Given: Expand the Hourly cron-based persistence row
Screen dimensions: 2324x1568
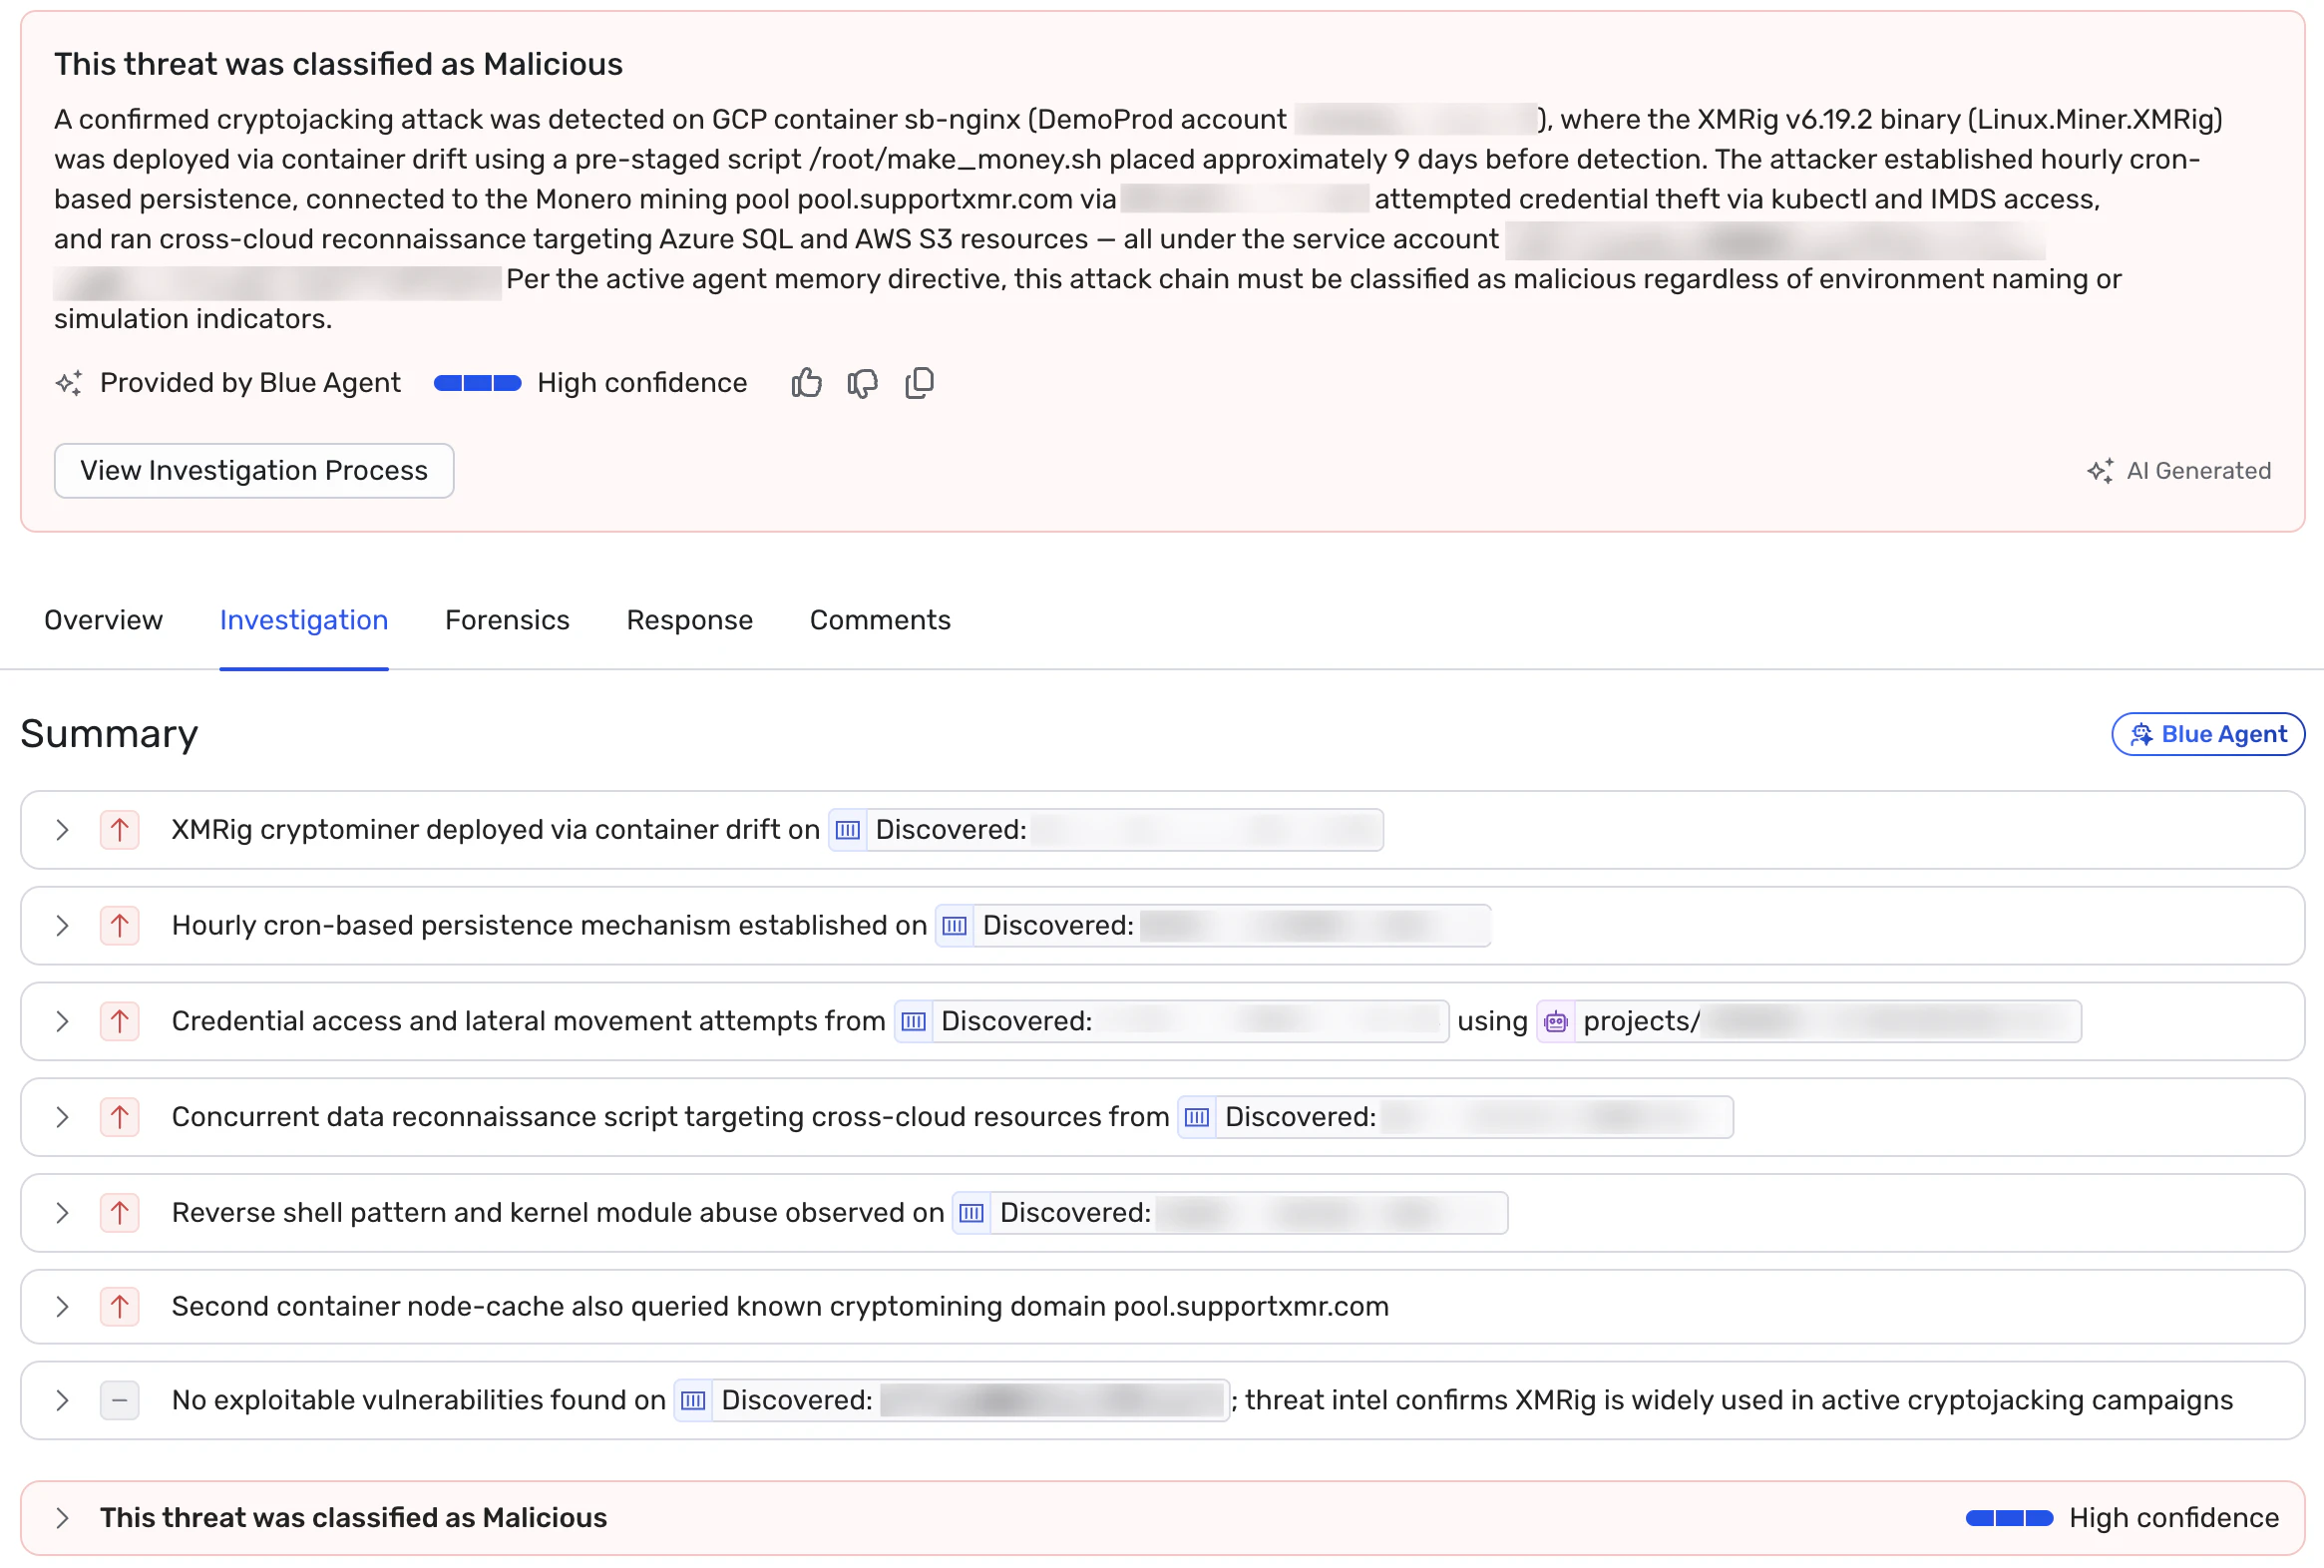Looking at the screenshot, I should pos(62,926).
